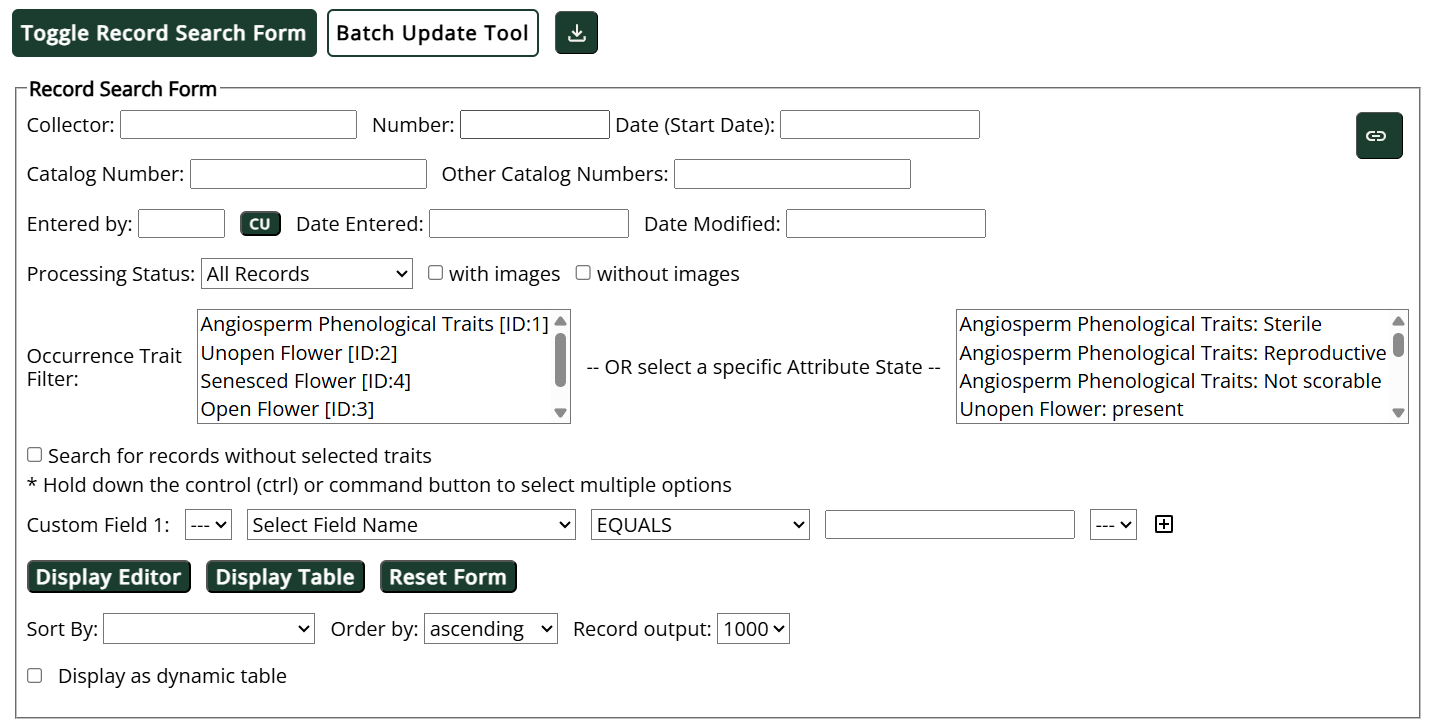Focus the Date (Start Date) field

880,125
